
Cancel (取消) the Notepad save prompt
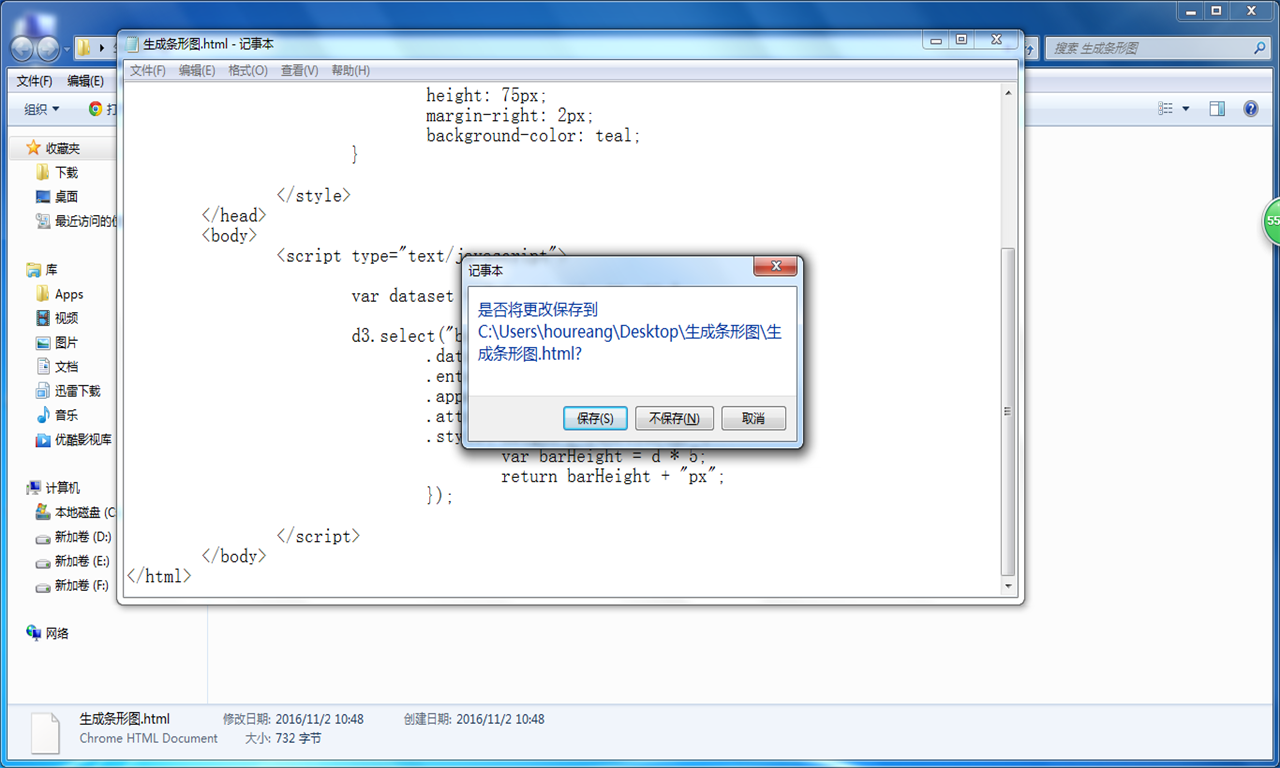(x=753, y=418)
